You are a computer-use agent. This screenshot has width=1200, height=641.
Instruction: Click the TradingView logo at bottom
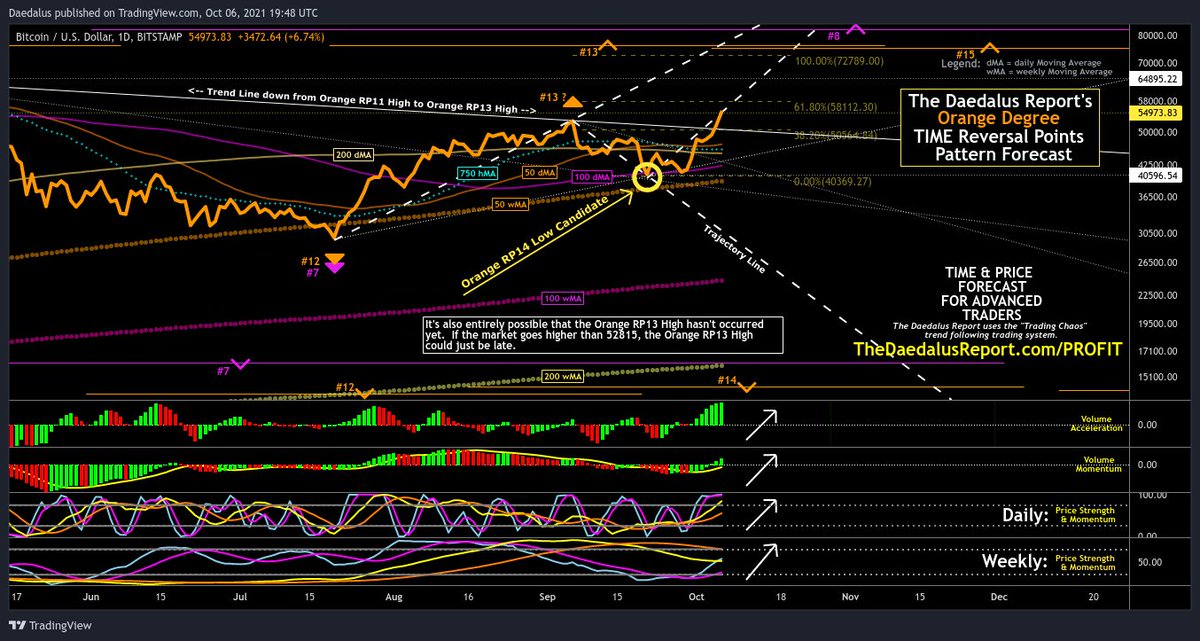coord(48,626)
